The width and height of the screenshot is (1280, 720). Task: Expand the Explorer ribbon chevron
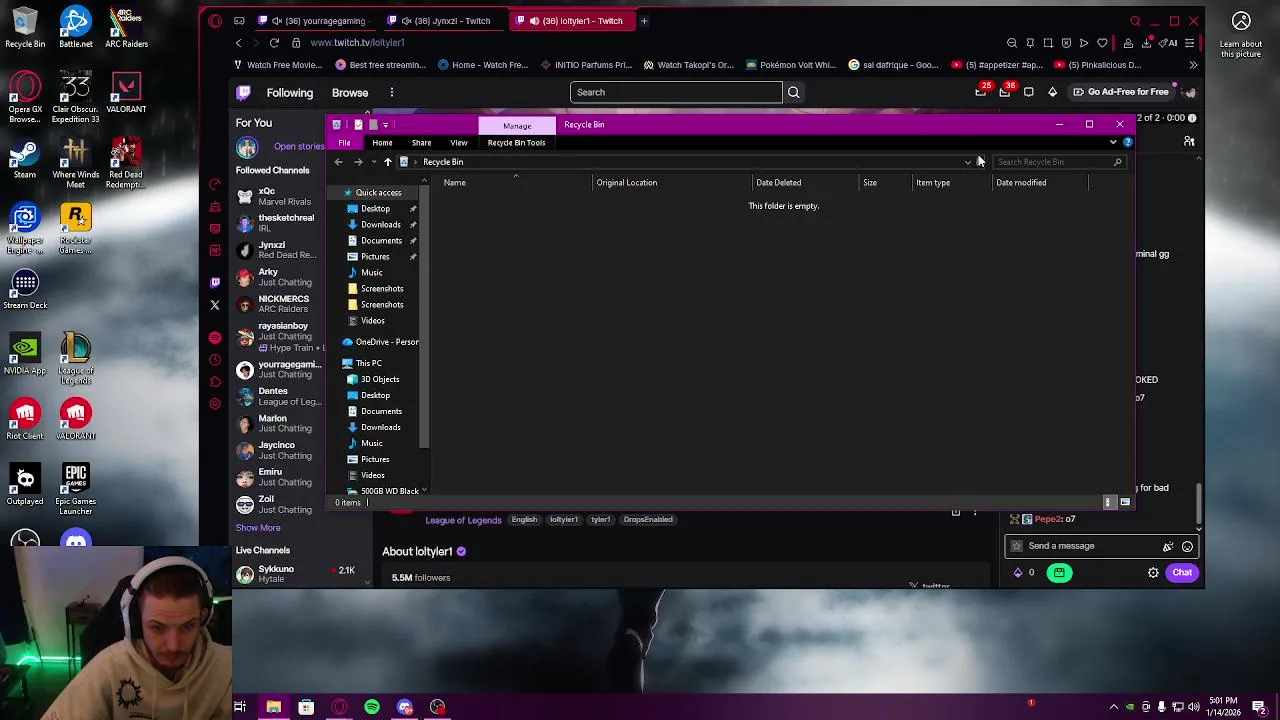pos(1113,142)
